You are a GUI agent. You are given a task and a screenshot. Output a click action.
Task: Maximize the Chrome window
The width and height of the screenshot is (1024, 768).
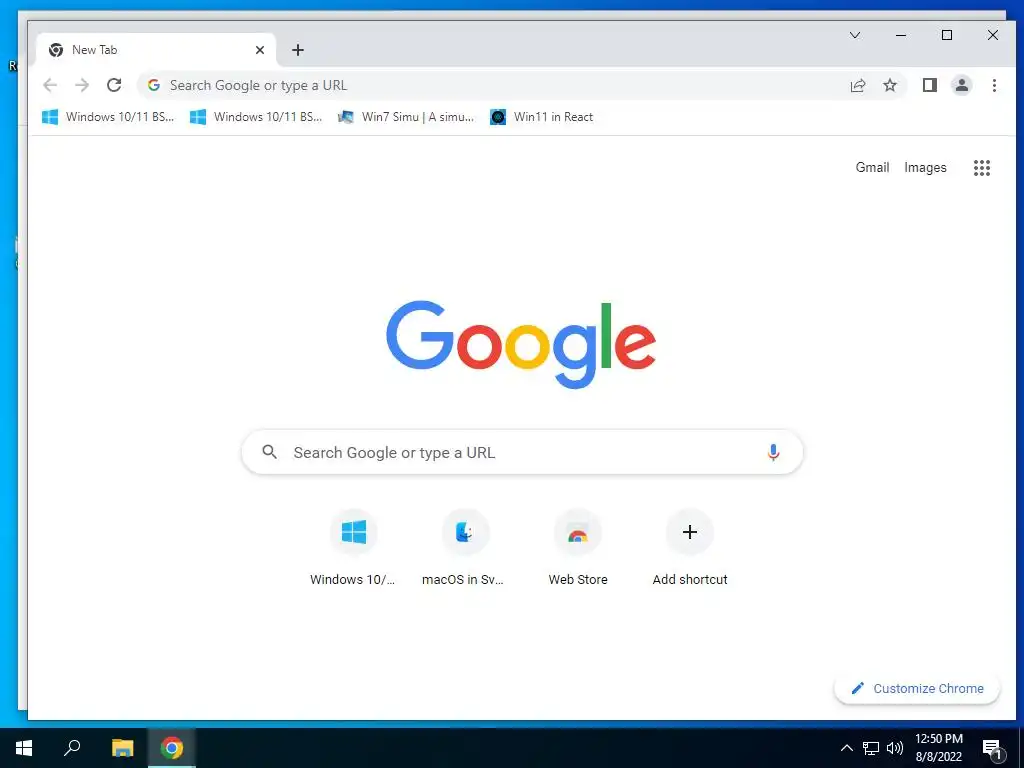(947, 35)
